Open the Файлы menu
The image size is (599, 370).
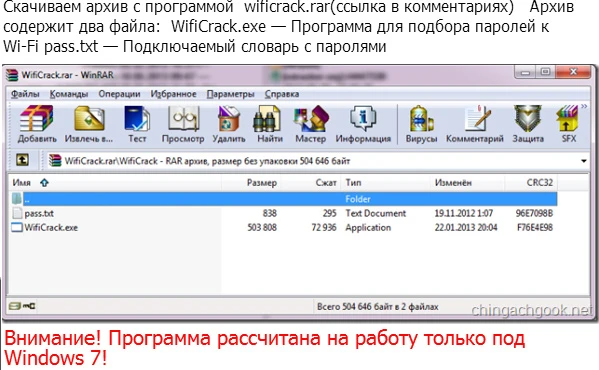(x=25, y=94)
